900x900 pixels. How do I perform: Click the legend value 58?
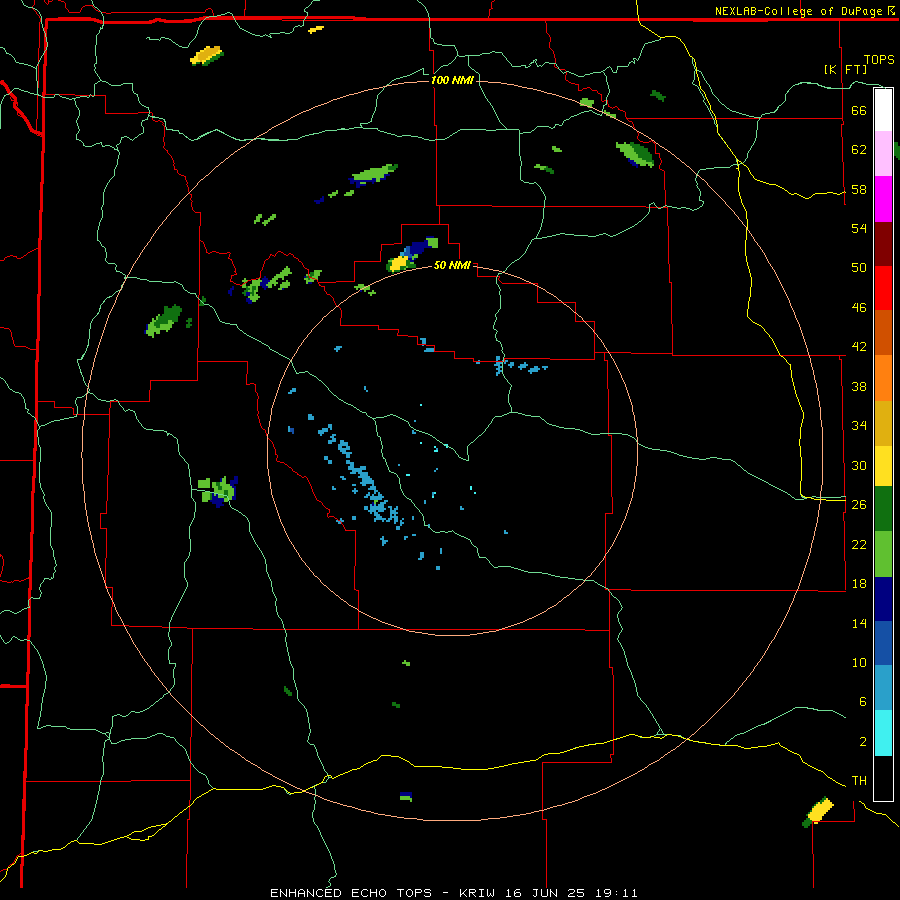859,189
